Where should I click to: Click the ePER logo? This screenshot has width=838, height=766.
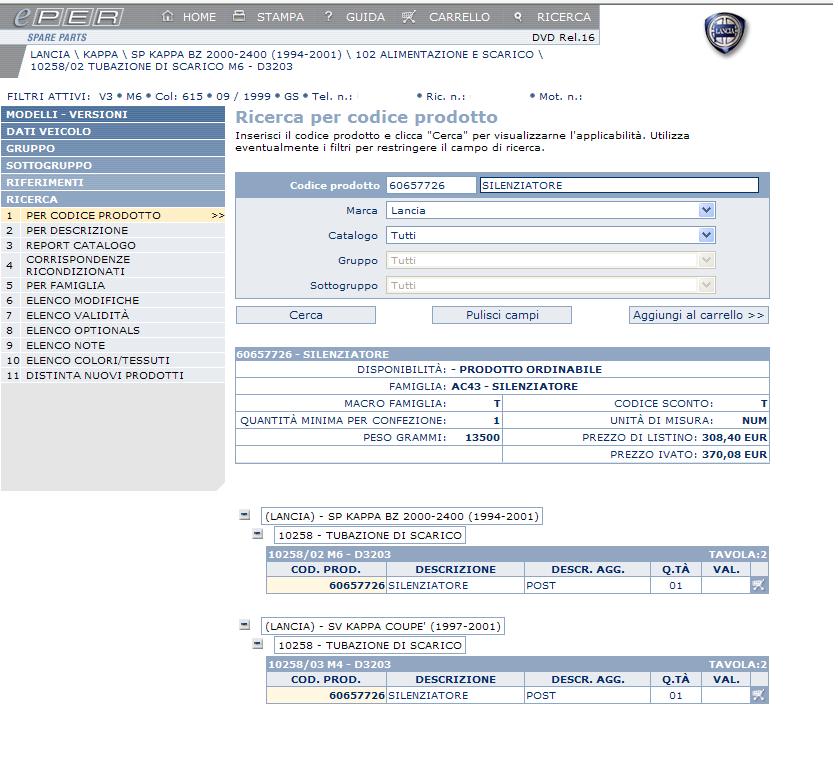69,17
